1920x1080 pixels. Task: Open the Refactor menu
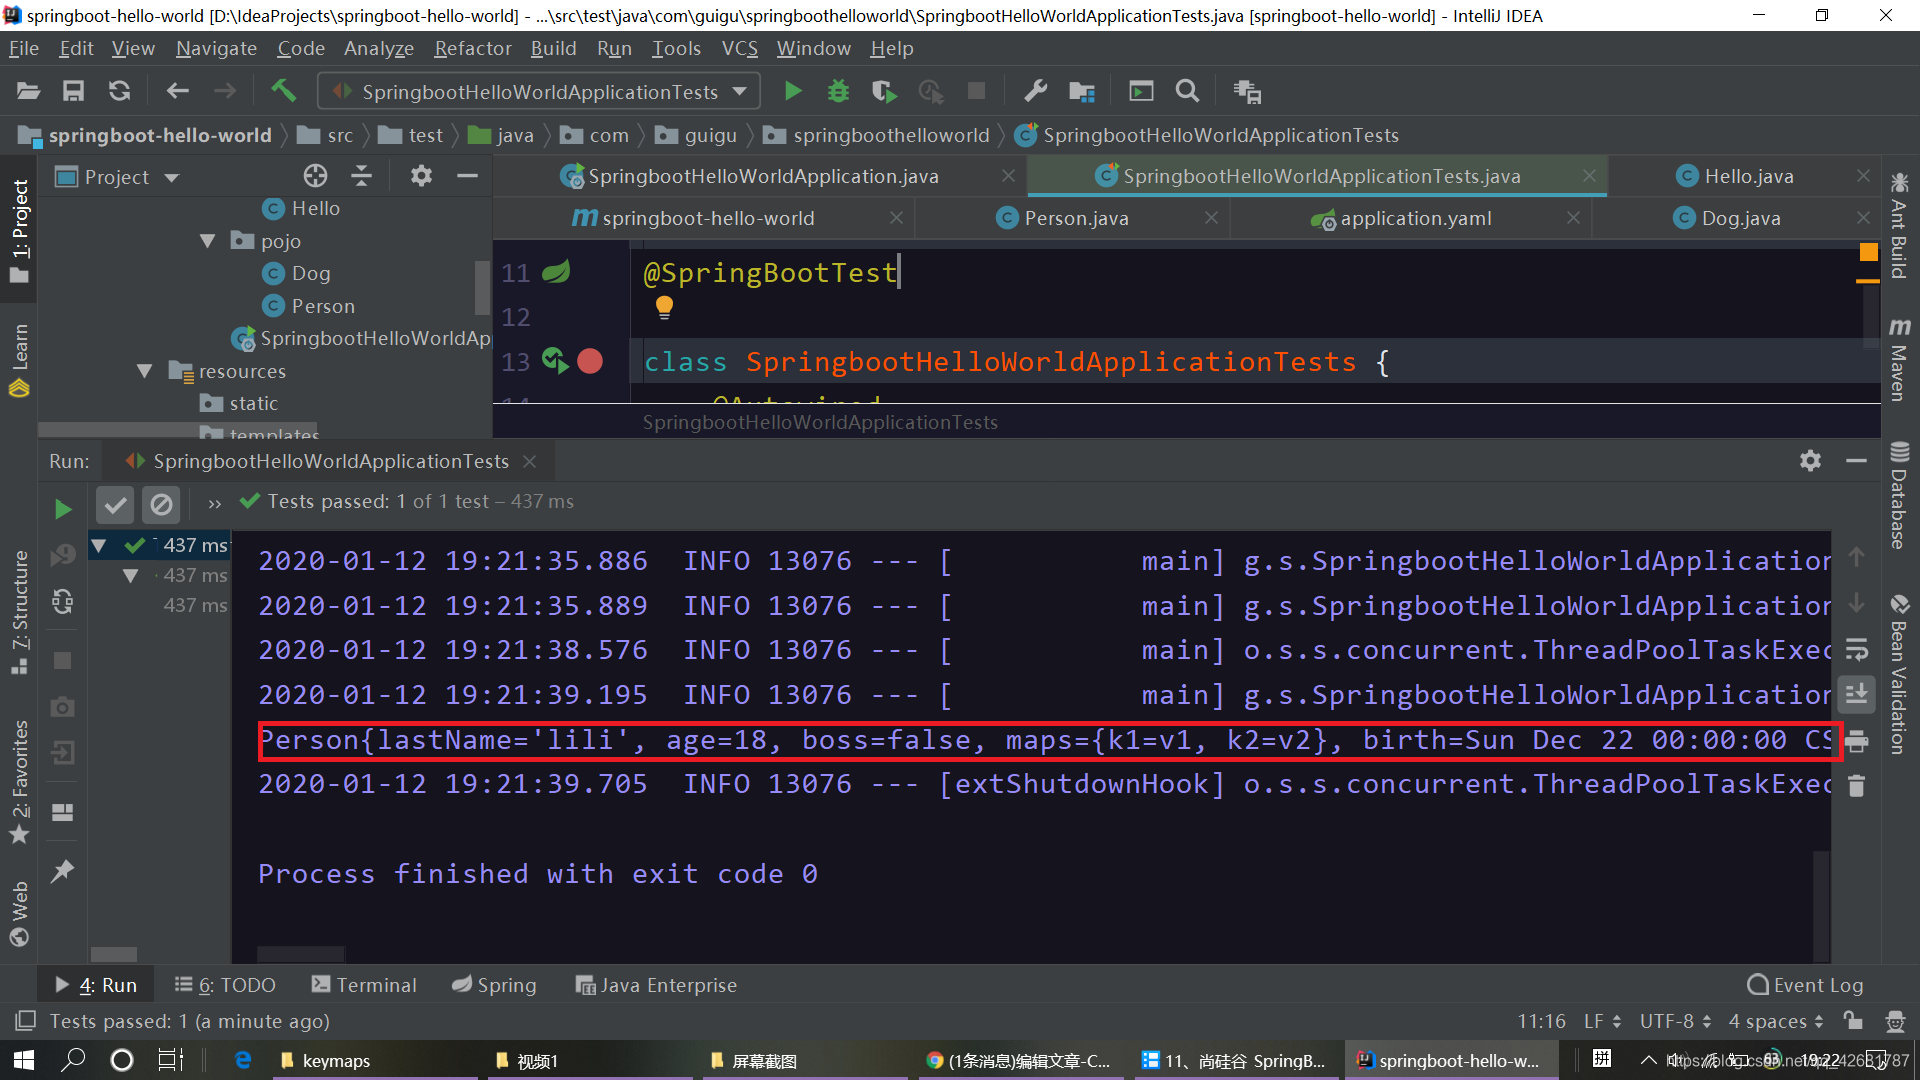[472, 48]
